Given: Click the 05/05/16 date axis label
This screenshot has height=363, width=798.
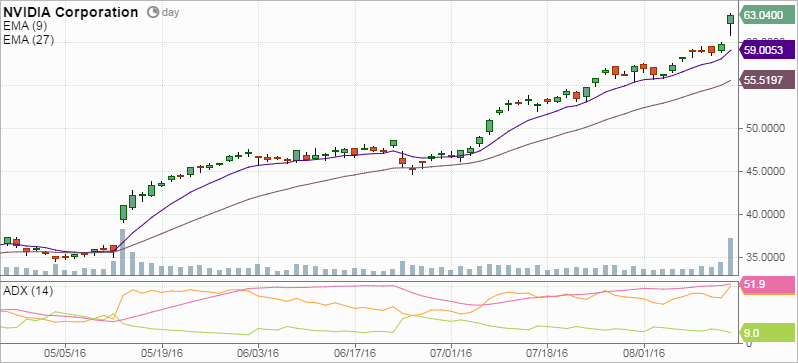Looking at the screenshot, I should 65,353.
